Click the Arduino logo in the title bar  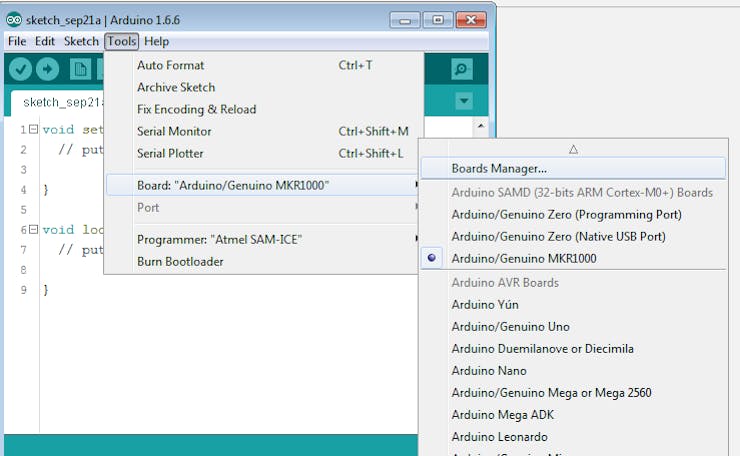click(14, 20)
